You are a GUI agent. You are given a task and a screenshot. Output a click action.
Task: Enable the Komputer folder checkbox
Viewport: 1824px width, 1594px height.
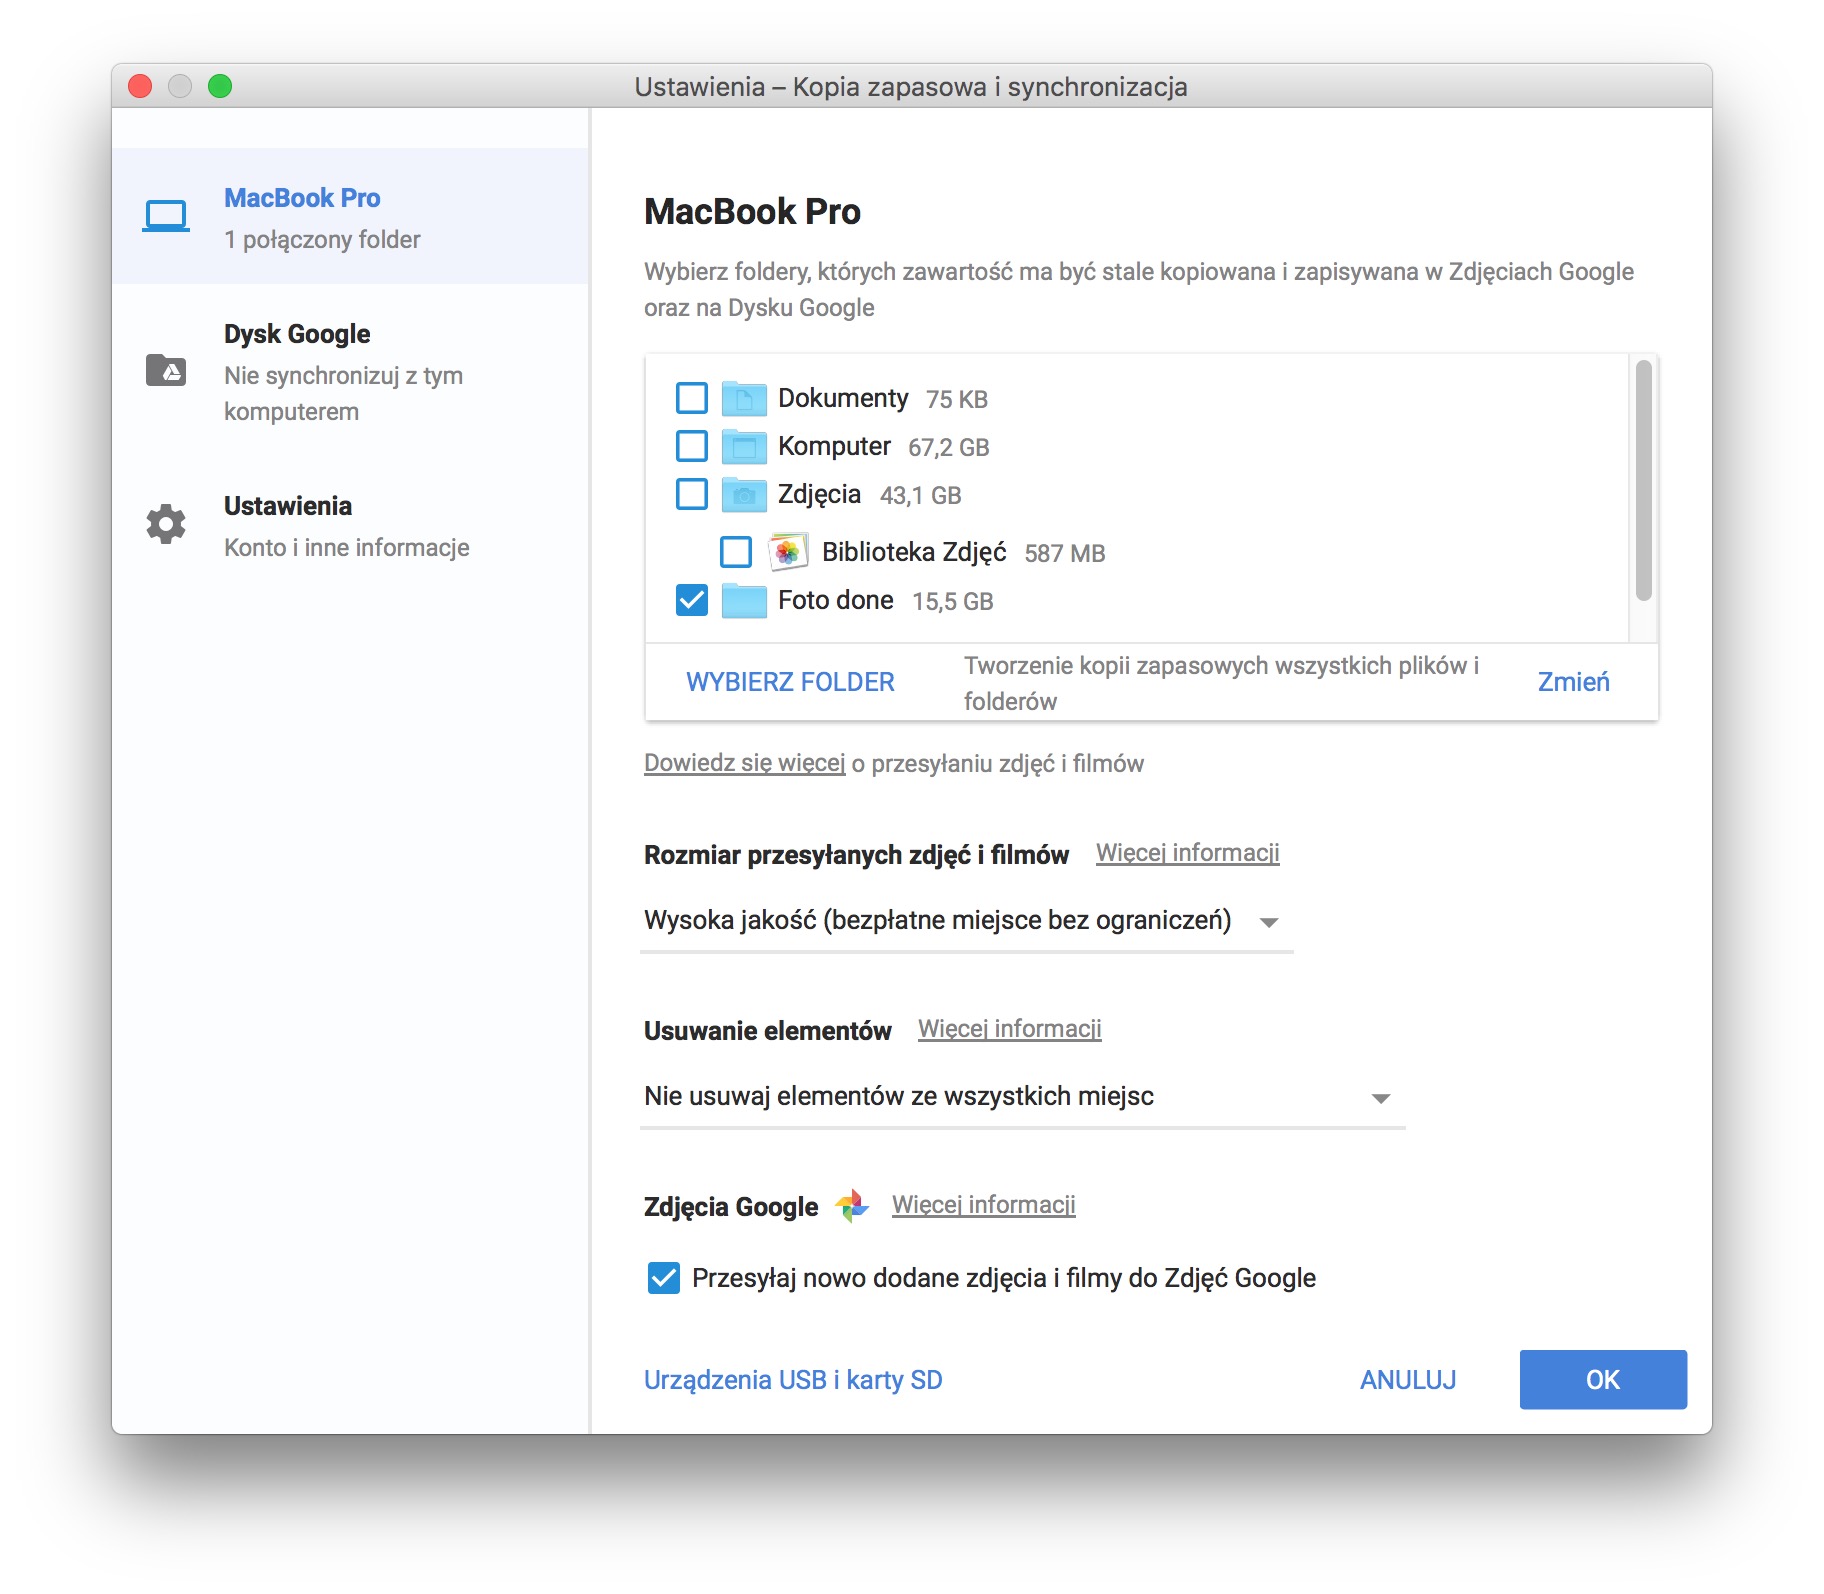click(692, 446)
